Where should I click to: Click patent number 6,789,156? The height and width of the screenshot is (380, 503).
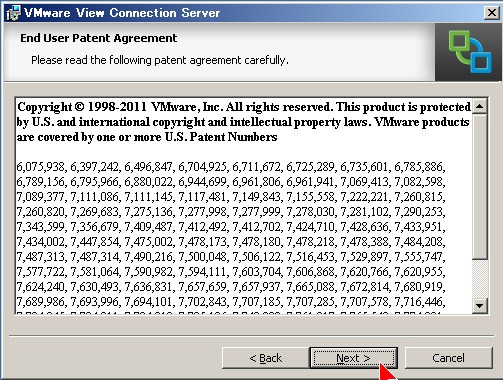[x=42, y=182]
